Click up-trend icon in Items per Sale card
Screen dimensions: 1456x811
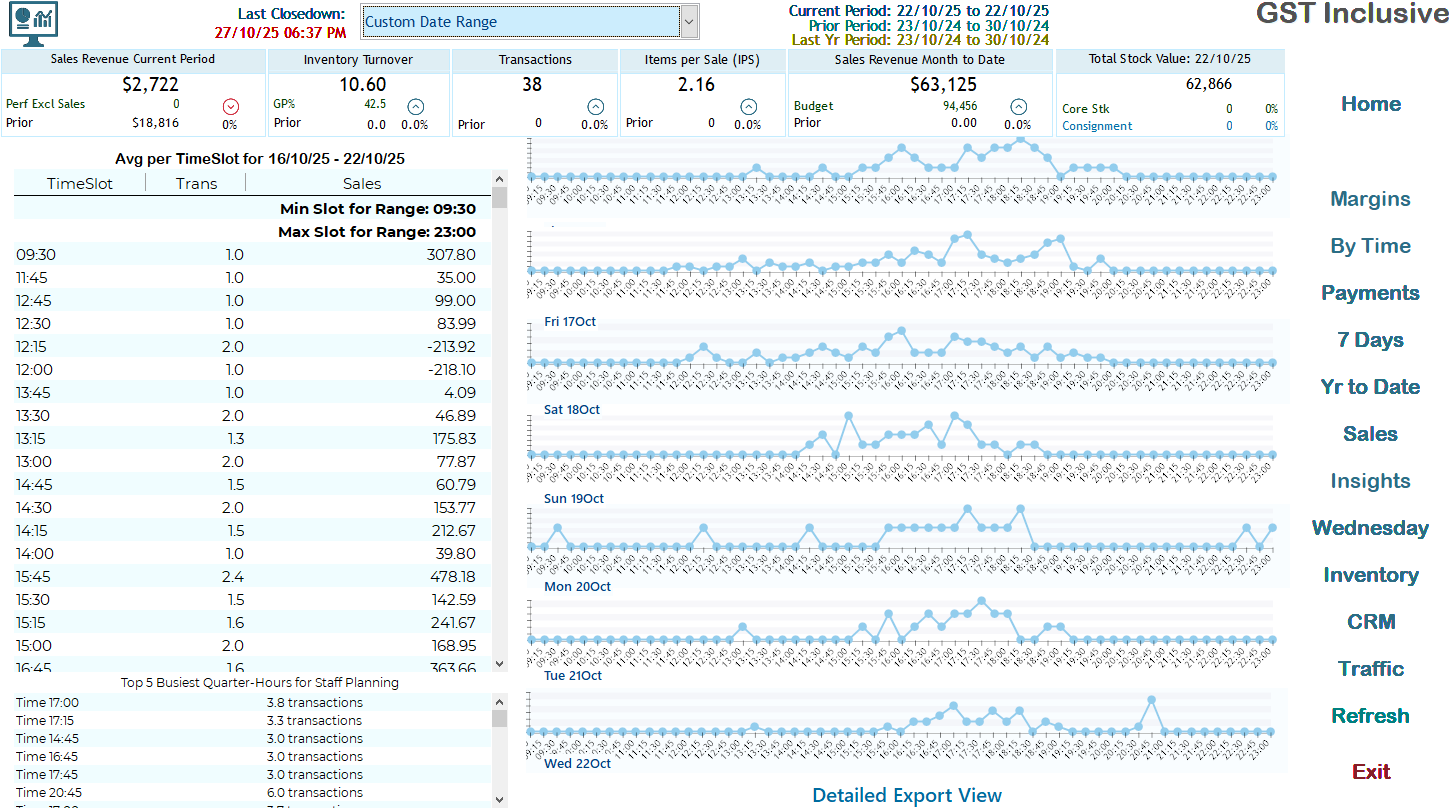click(748, 106)
